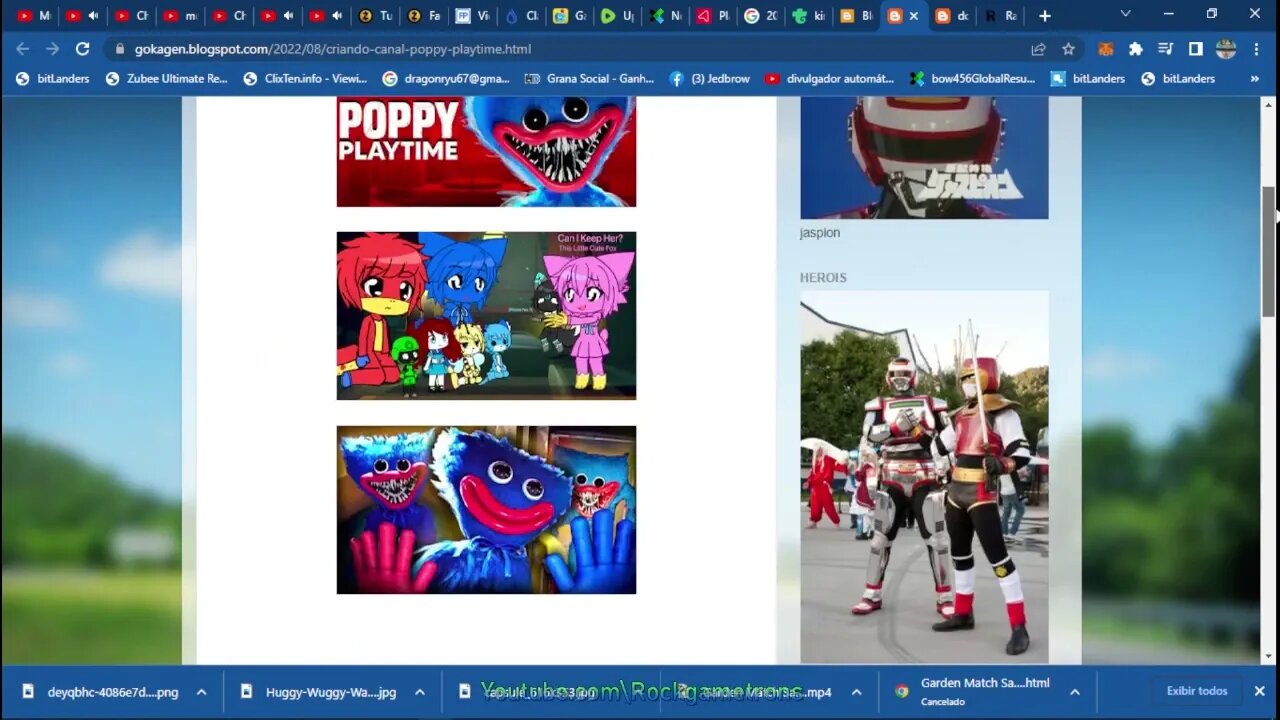The width and height of the screenshot is (1280, 720).
Task: Open the search tabs chevron in the title bar
Action: point(1126,14)
